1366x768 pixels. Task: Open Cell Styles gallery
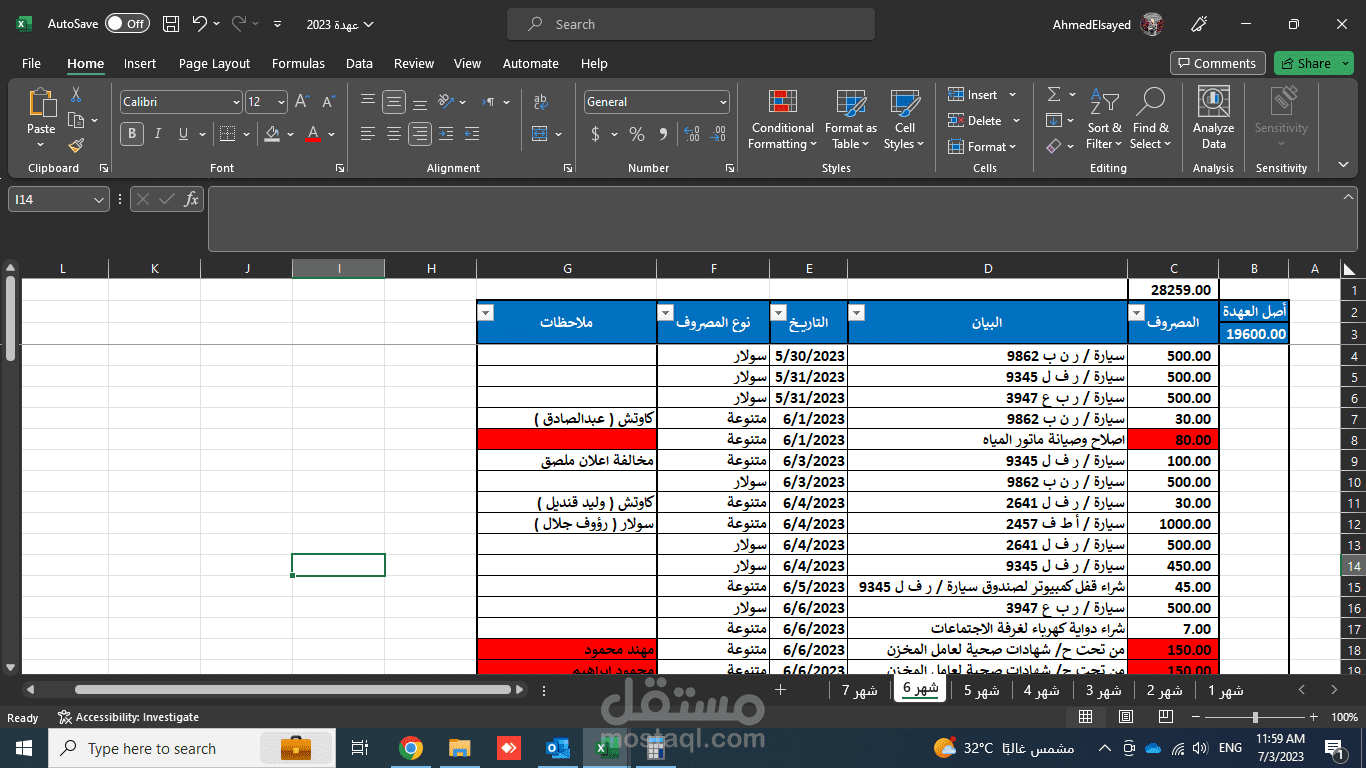click(905, 119)
